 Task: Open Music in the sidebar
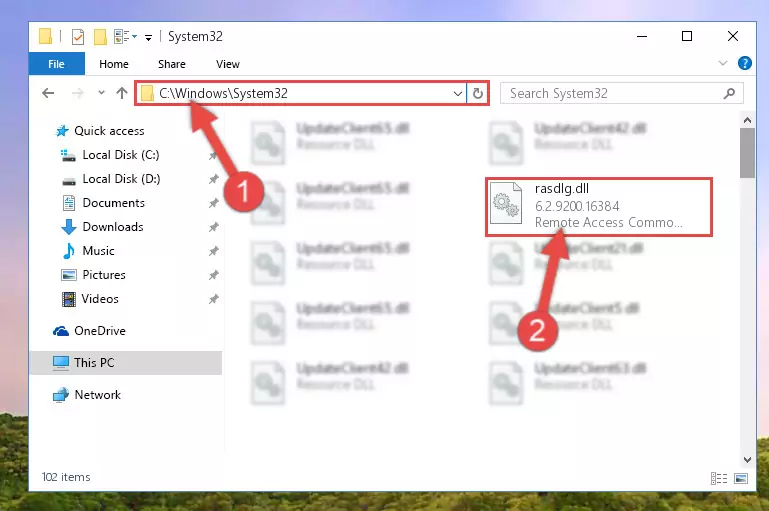pyautogui.click(x=98, y=251)
